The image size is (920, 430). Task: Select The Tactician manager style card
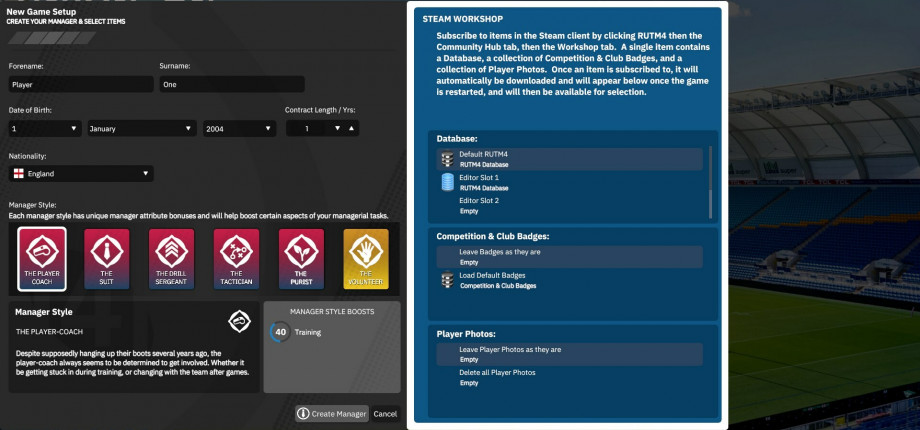coord(236,259)
